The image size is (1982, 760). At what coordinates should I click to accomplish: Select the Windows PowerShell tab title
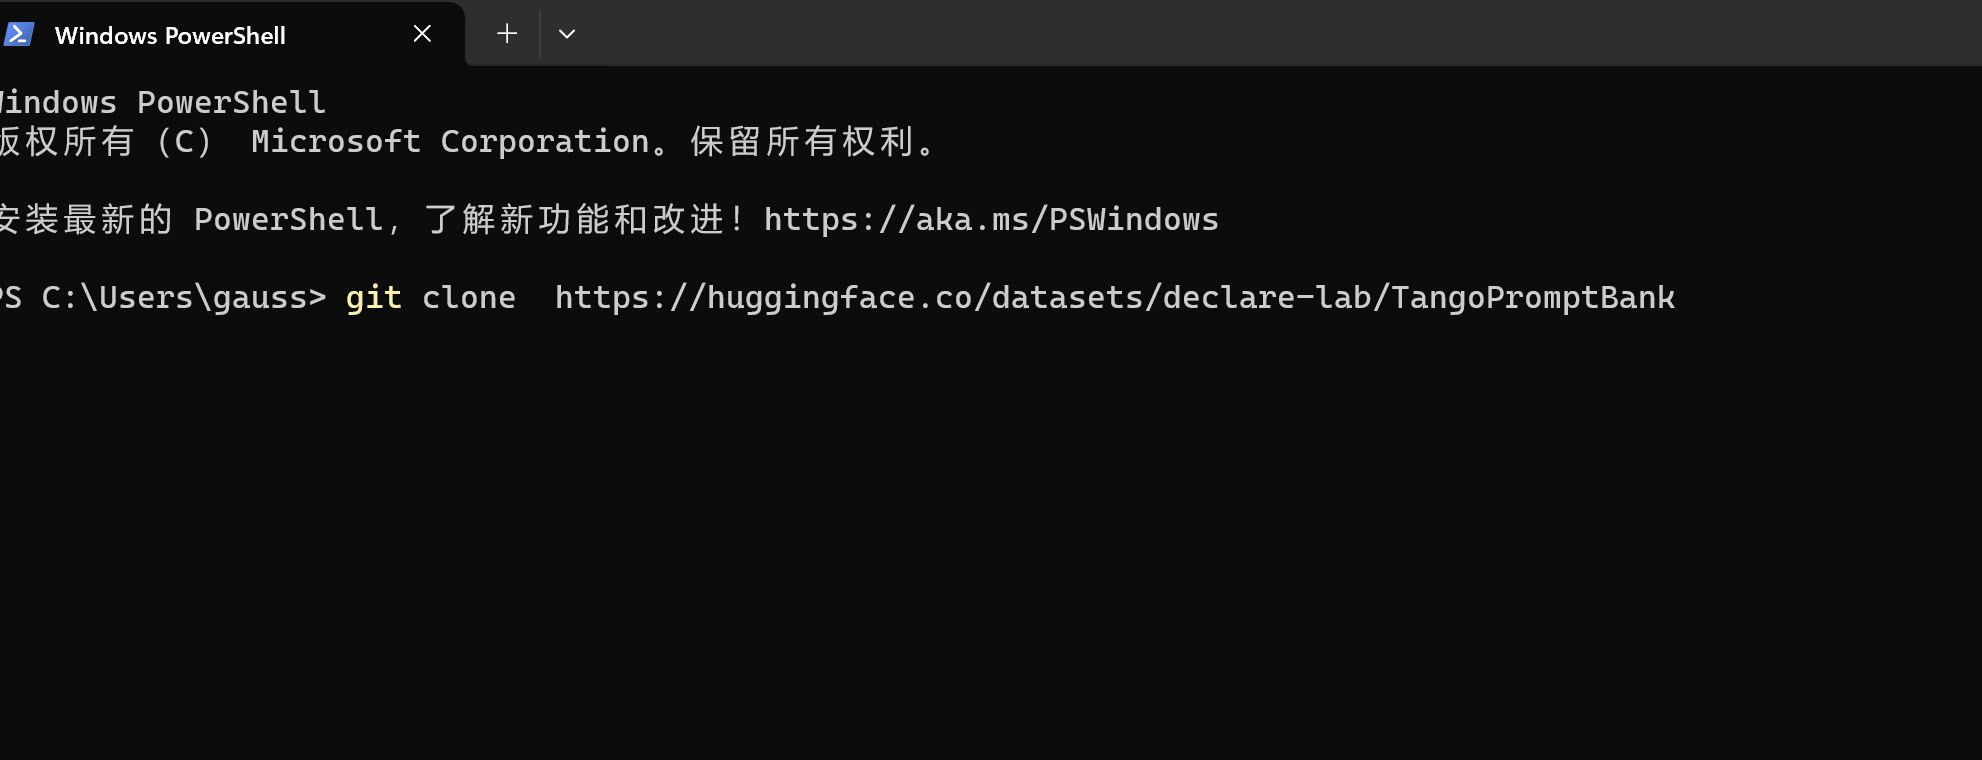pyautogui.click(x=170, y=36)
